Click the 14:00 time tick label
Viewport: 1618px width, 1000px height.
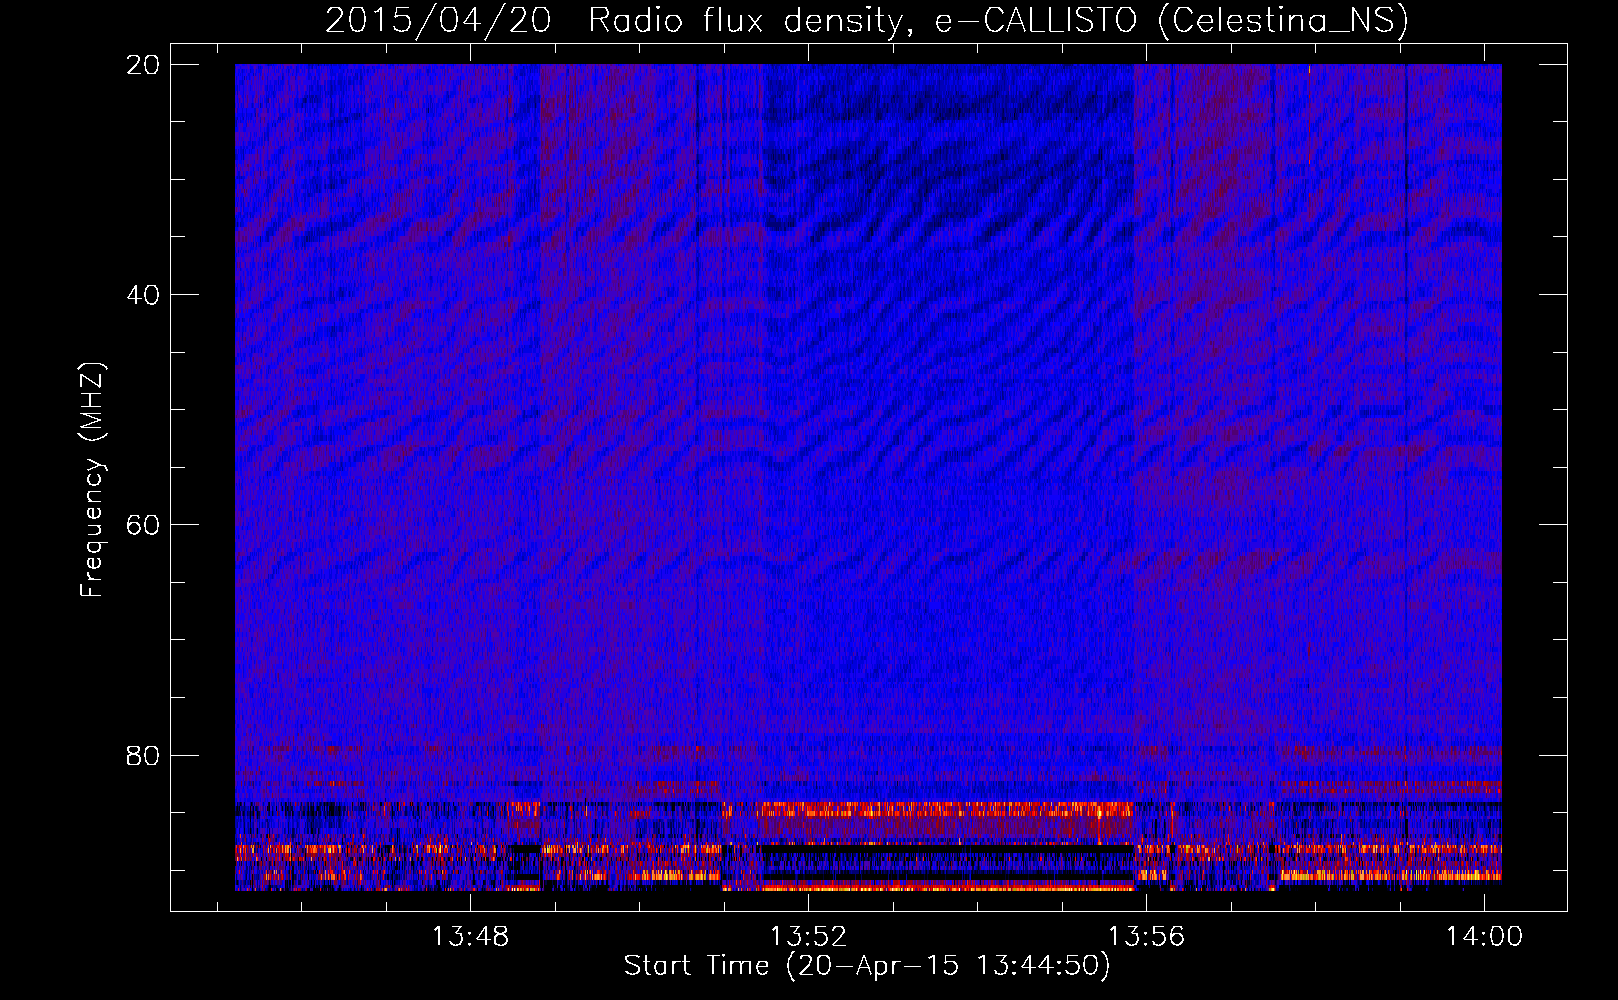coord(1484,937)
